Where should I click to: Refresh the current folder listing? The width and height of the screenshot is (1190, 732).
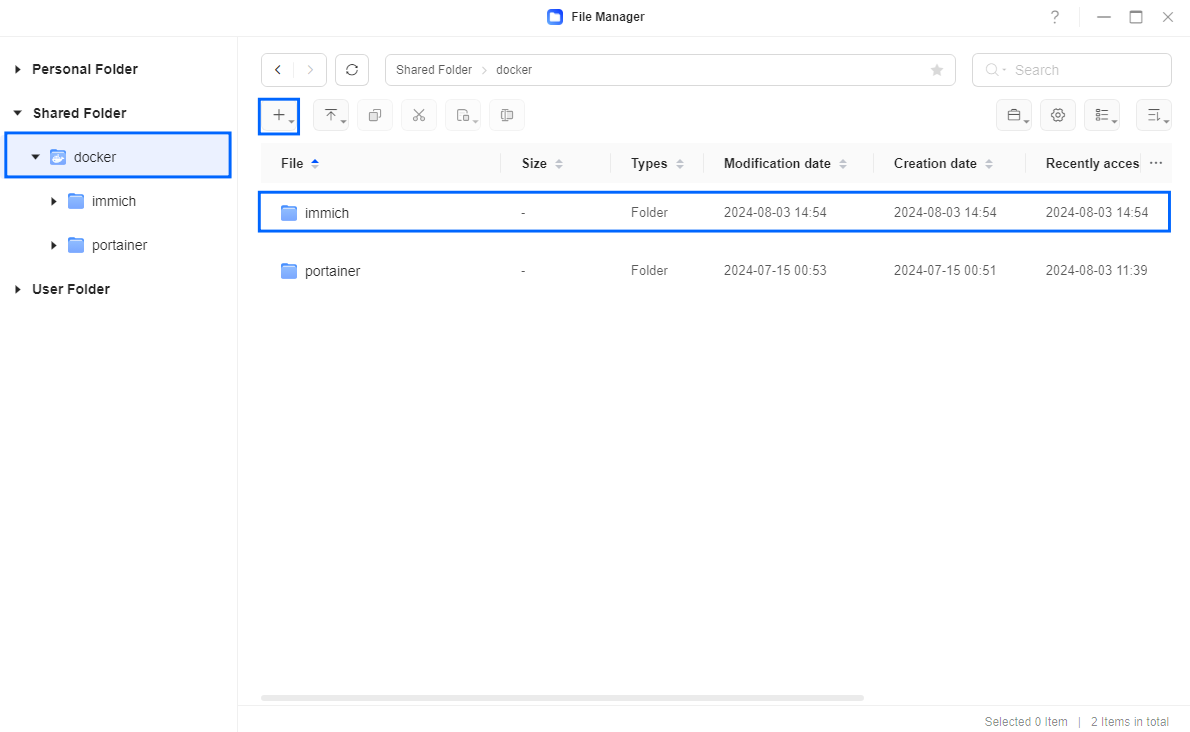click(x=352, y=70)
